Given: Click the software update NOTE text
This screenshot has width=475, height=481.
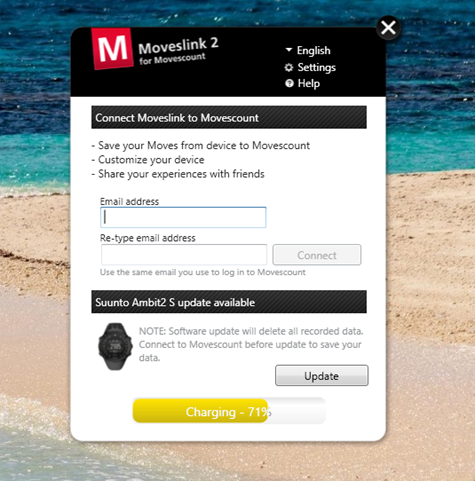Looking at the screenshot, I should [x=251, y=344].
